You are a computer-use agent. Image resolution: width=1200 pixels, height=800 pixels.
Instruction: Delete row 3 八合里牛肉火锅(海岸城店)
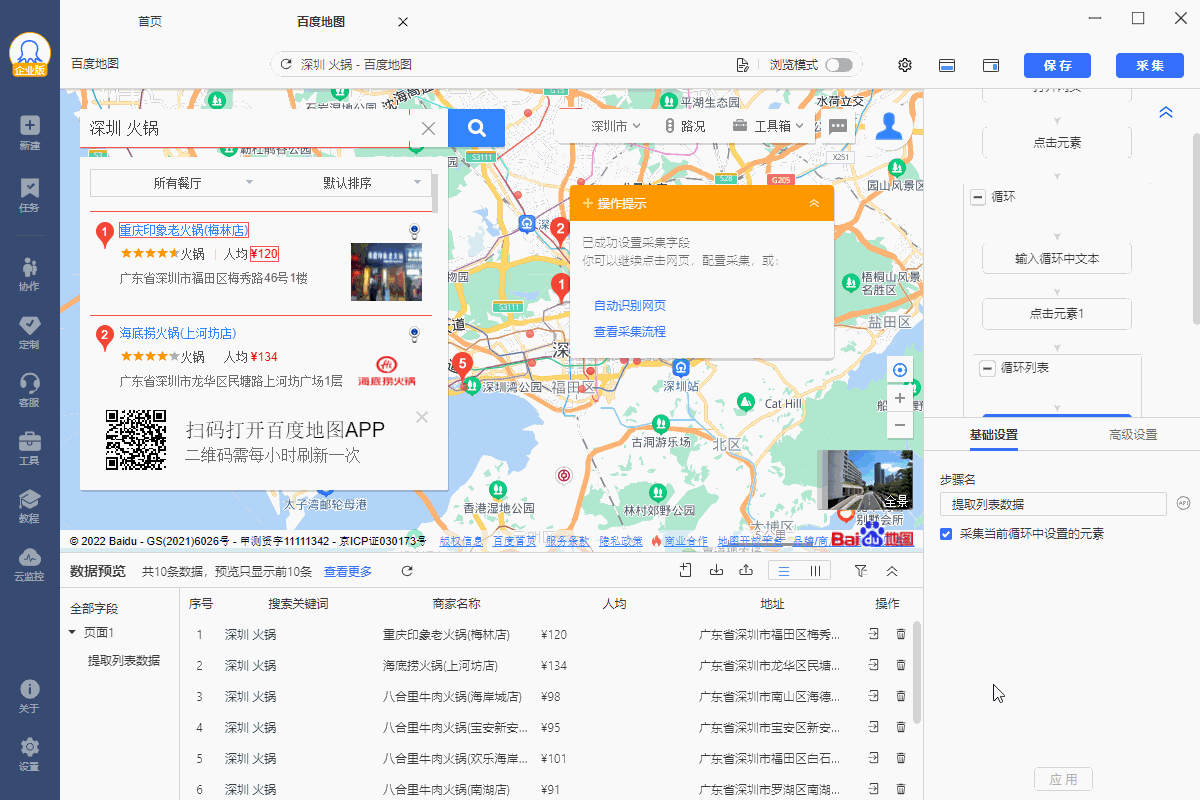[x=901, y=696]
